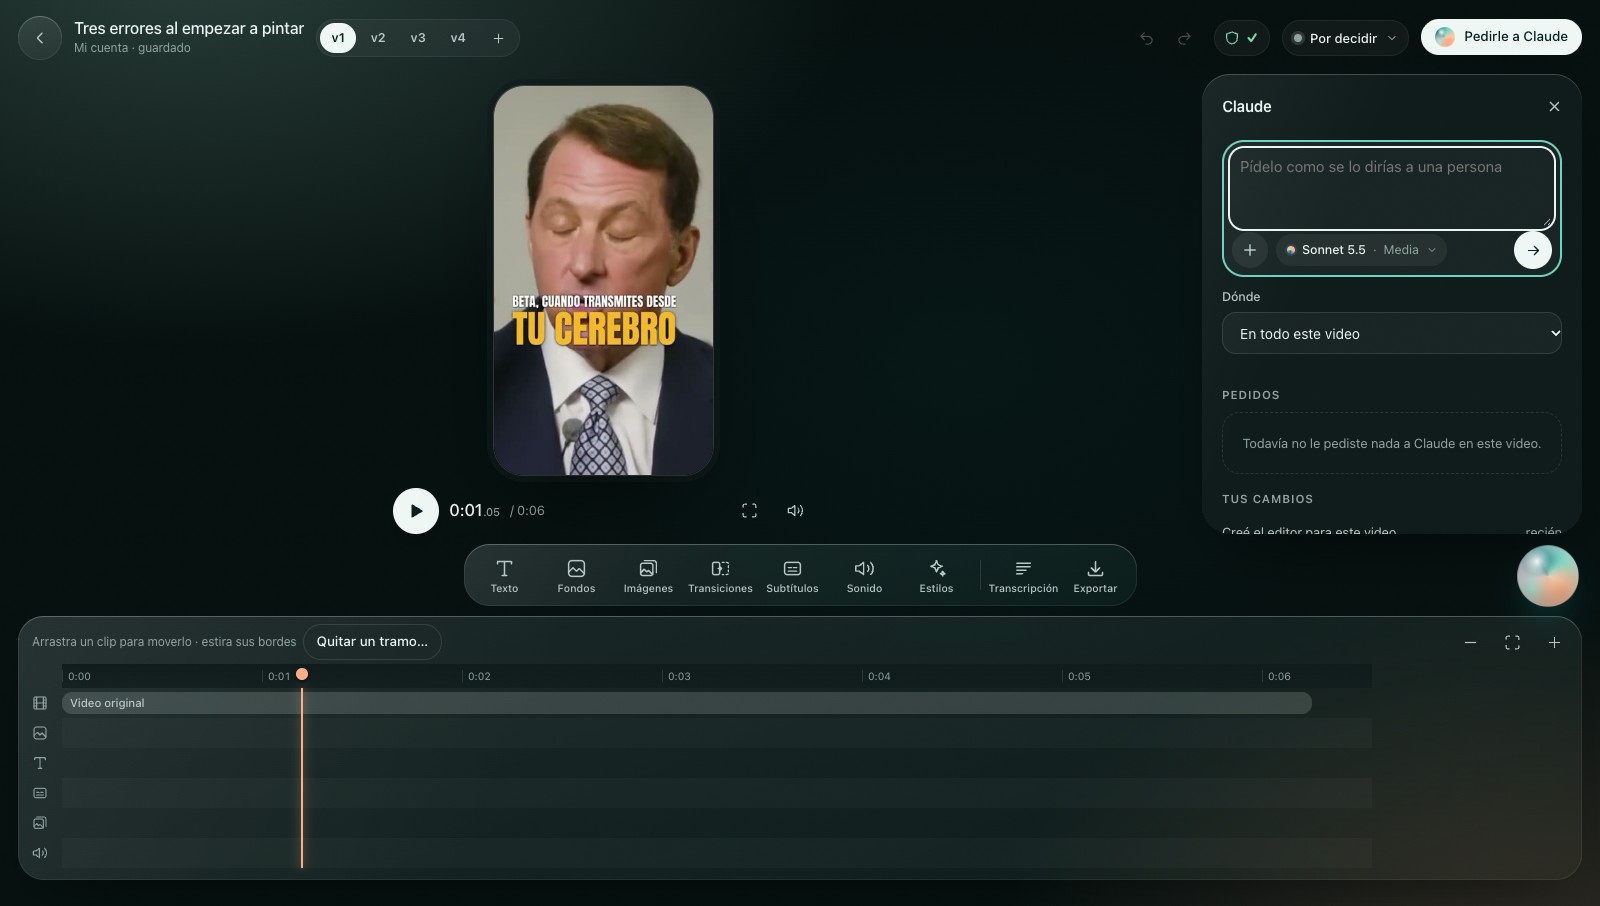Click the image track icon in timeline
Viewport: 1600px width, 906px height.
pos(40,733)
